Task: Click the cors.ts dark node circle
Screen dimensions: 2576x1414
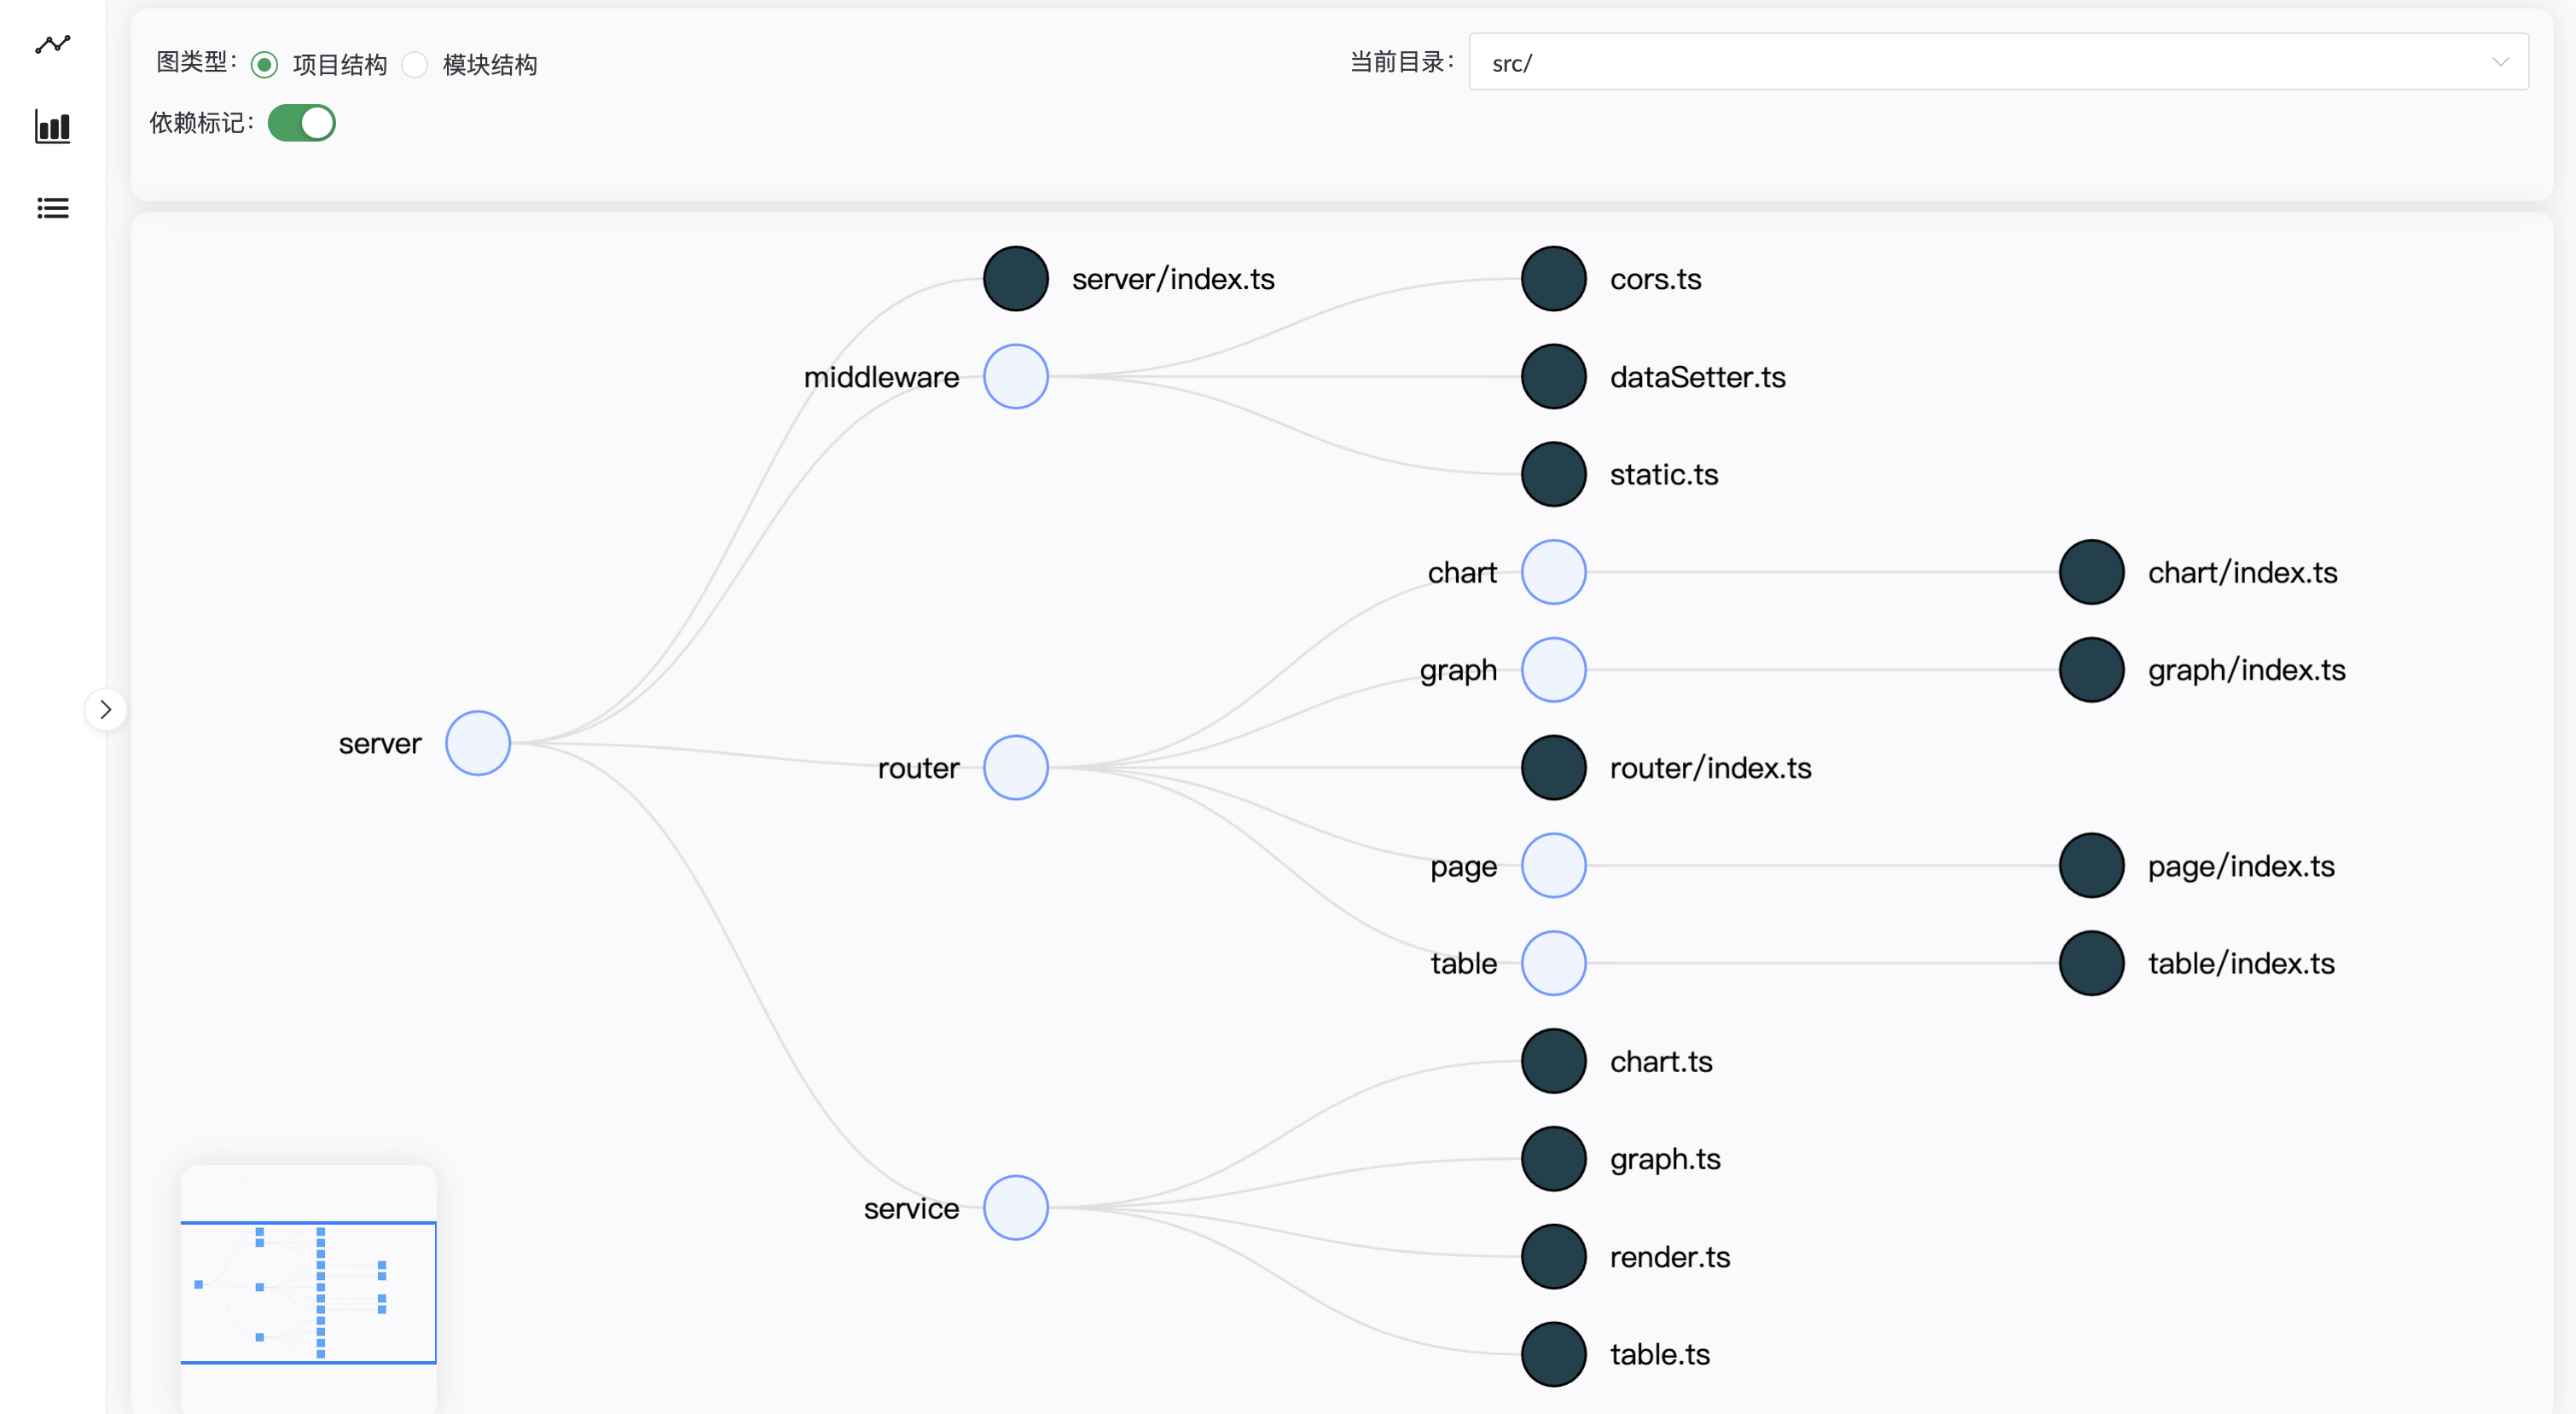Action: tap(1553, 279)
